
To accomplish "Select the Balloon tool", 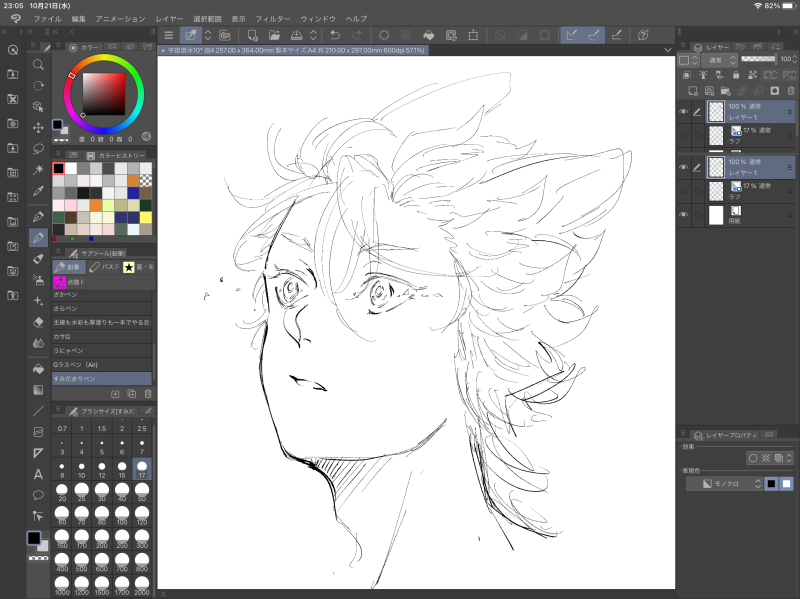I will 38,495.
